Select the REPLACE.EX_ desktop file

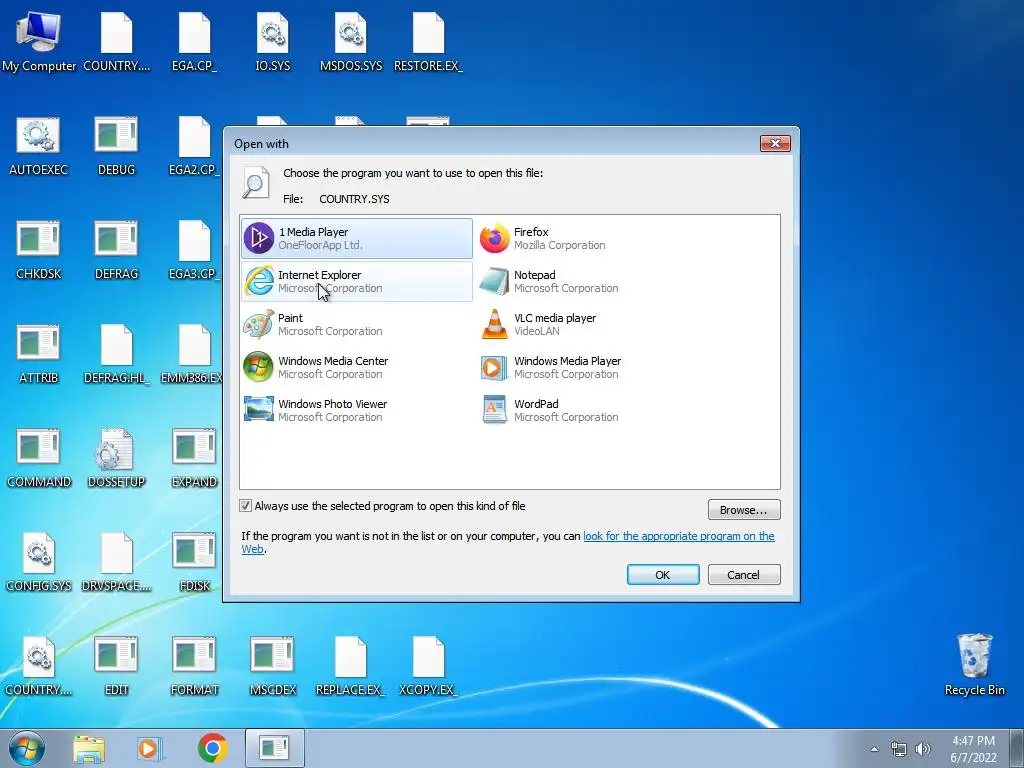click(351, 666)
